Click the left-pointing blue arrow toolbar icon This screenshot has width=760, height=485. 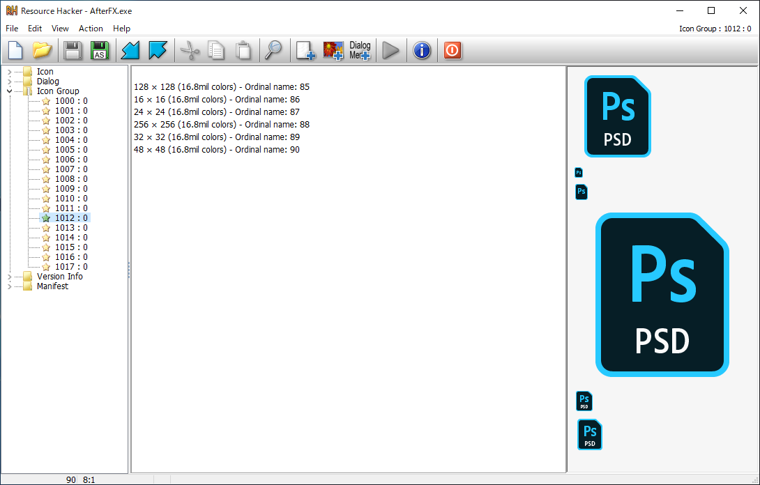(130, 50)
